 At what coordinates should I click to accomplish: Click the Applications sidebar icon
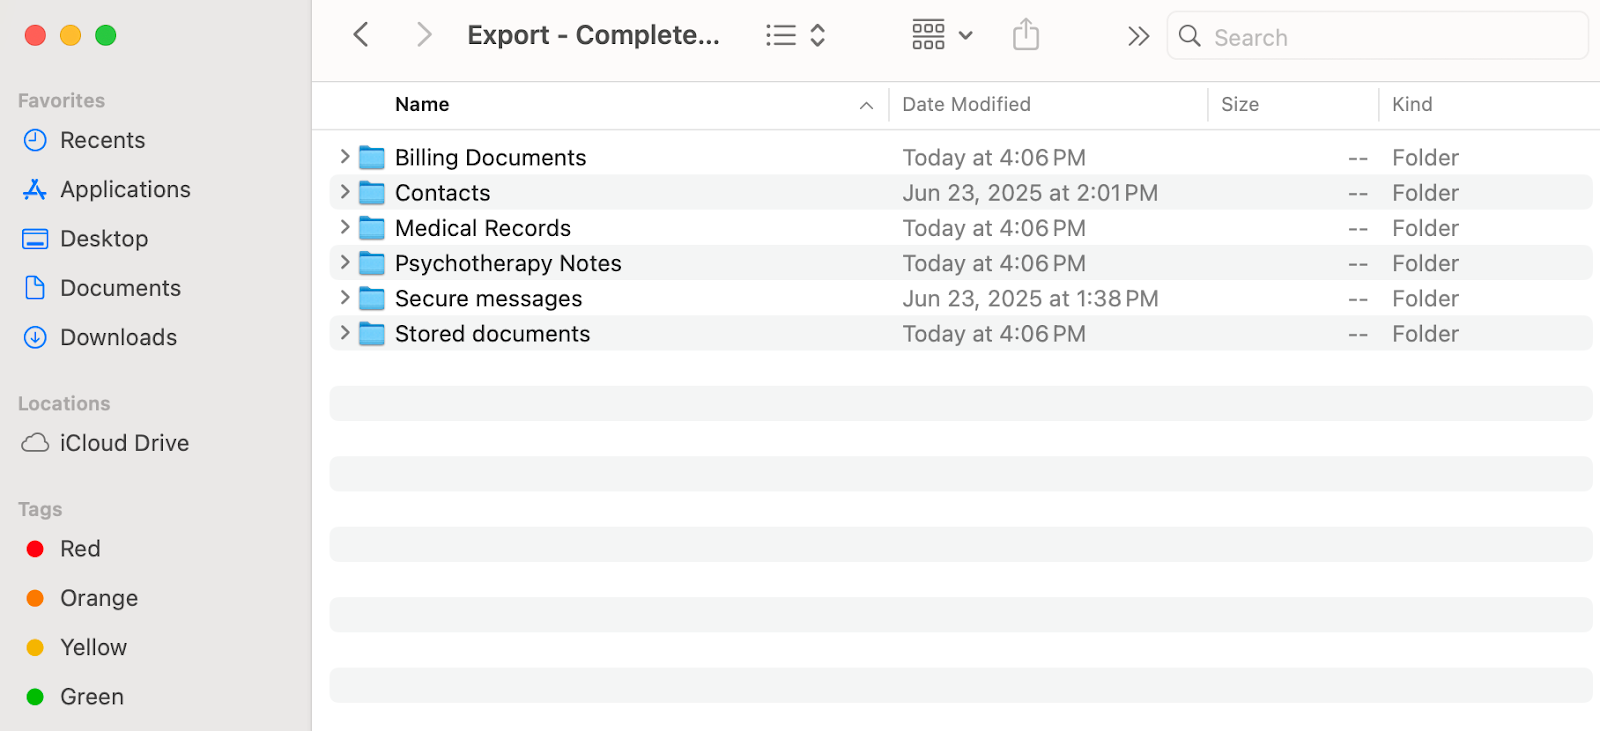(x=35, y=189)
